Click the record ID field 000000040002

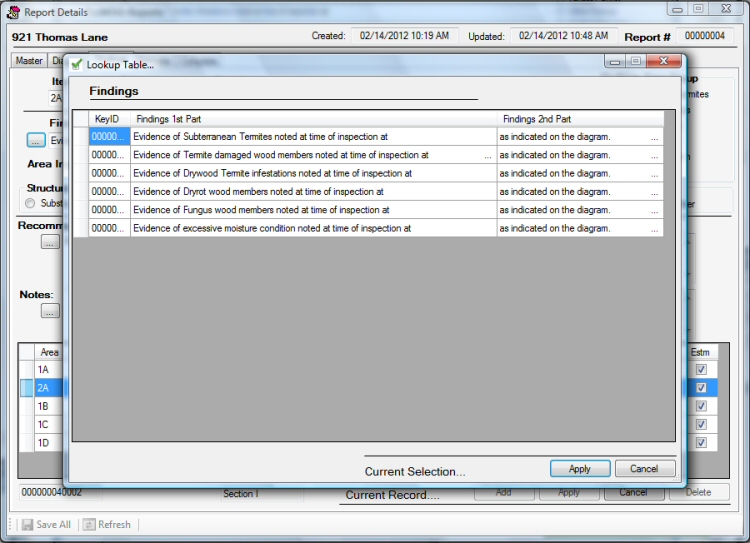[60, 492]
